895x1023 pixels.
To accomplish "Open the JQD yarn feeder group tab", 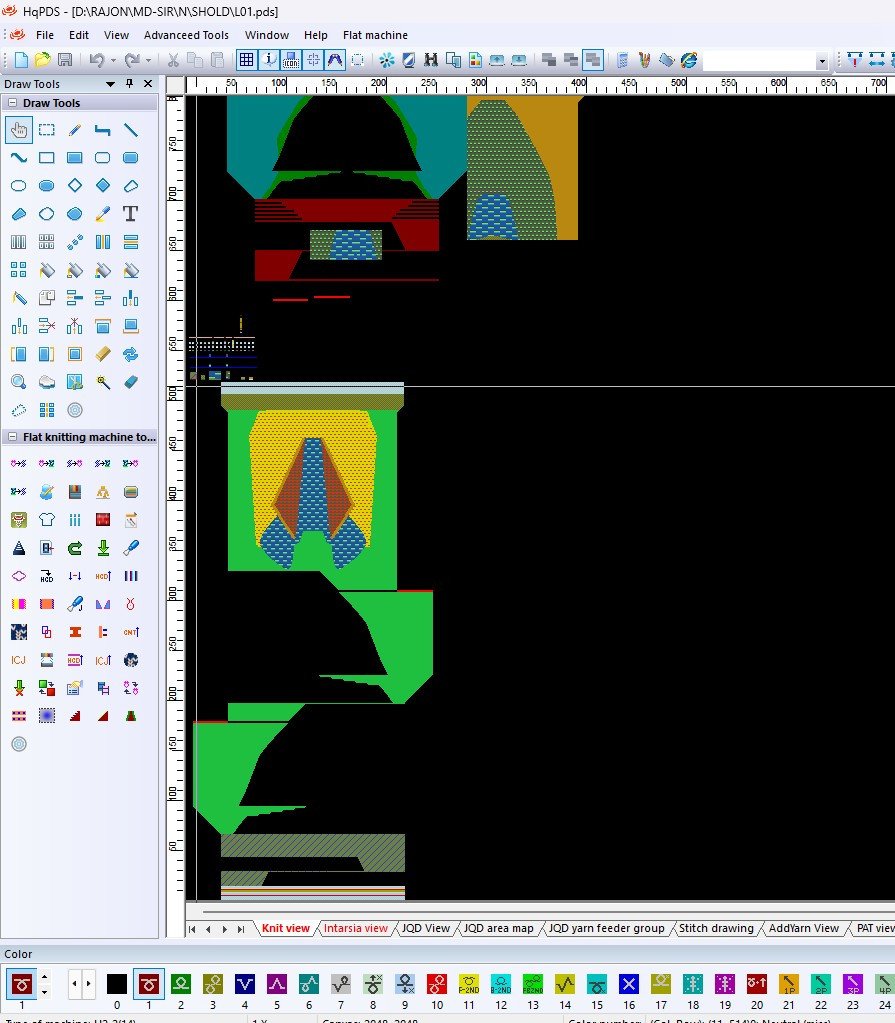I will pyautogui.click(x=607, y=928).
